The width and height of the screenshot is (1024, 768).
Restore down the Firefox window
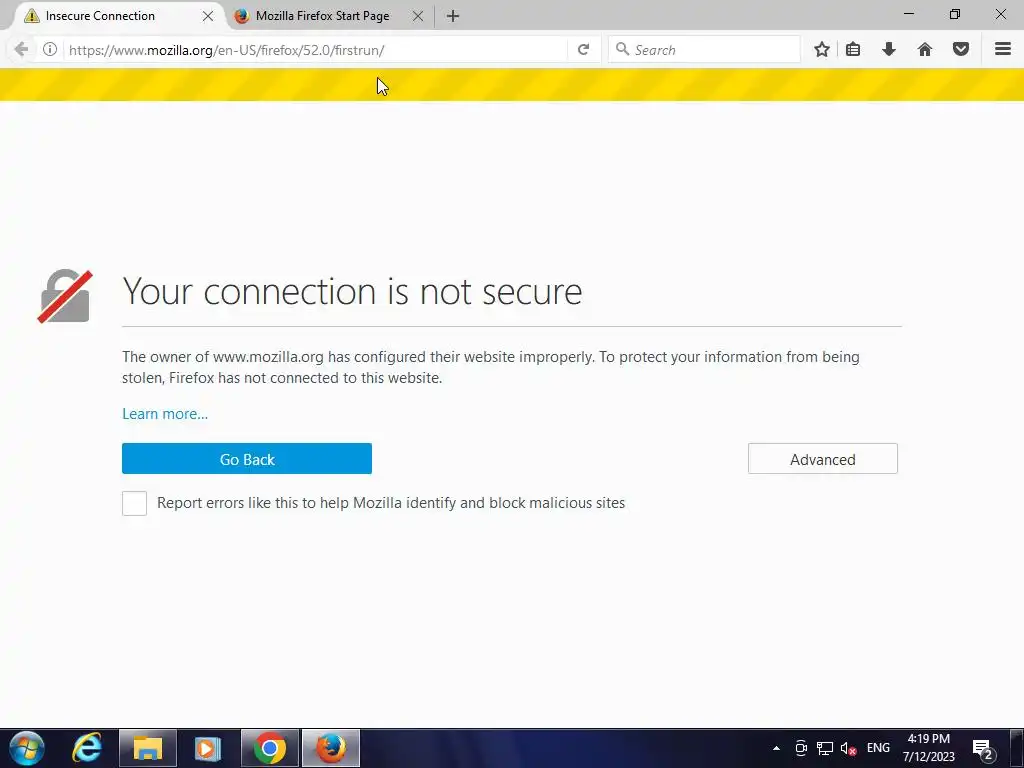[955, 14]
